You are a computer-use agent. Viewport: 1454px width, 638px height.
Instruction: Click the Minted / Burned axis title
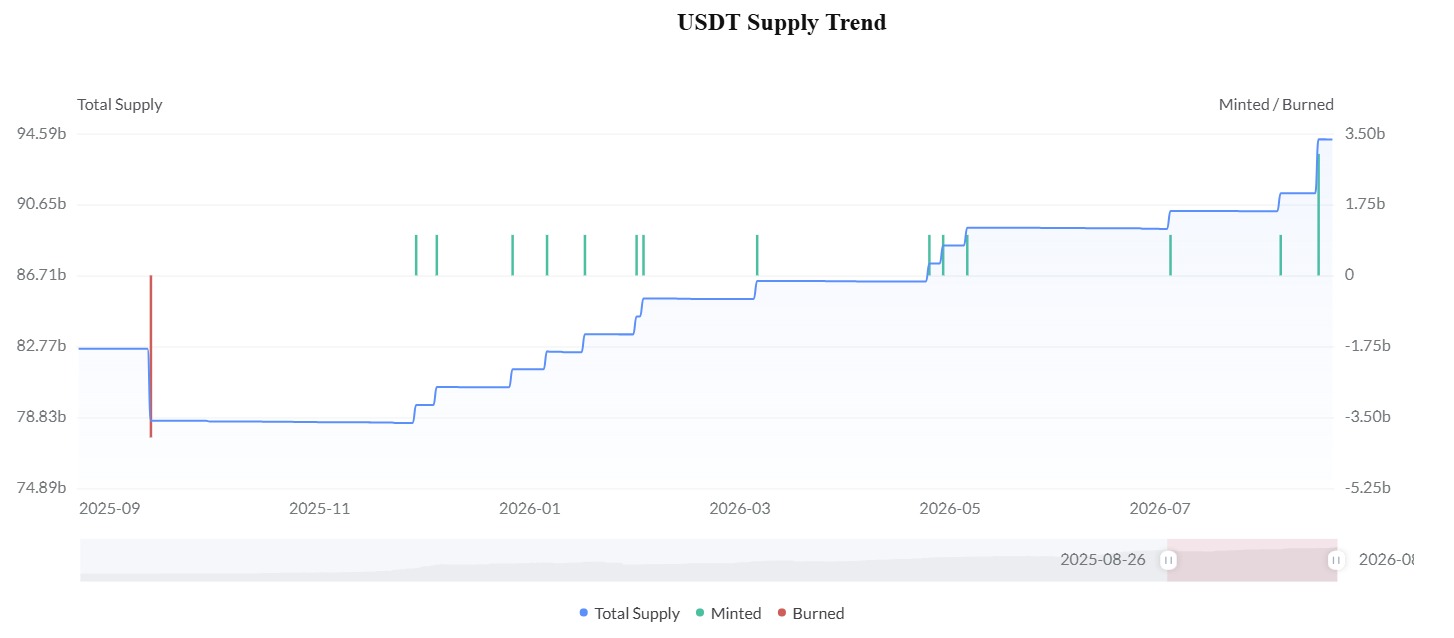pyautogui.click(x=1276, y=104)
